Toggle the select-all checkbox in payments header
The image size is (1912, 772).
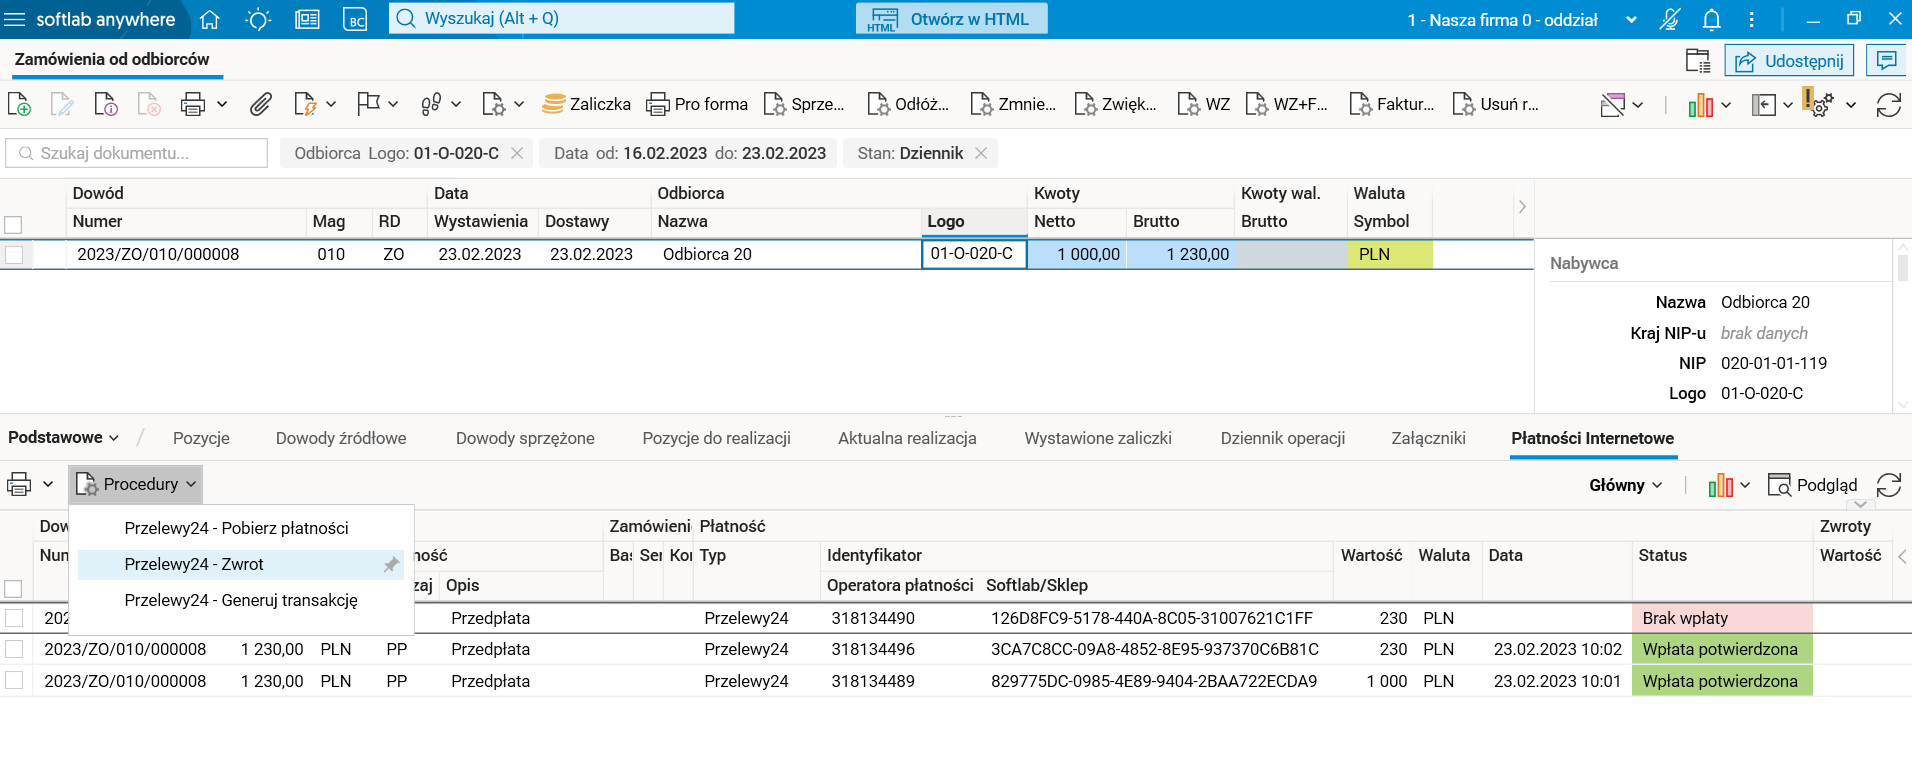13,589
